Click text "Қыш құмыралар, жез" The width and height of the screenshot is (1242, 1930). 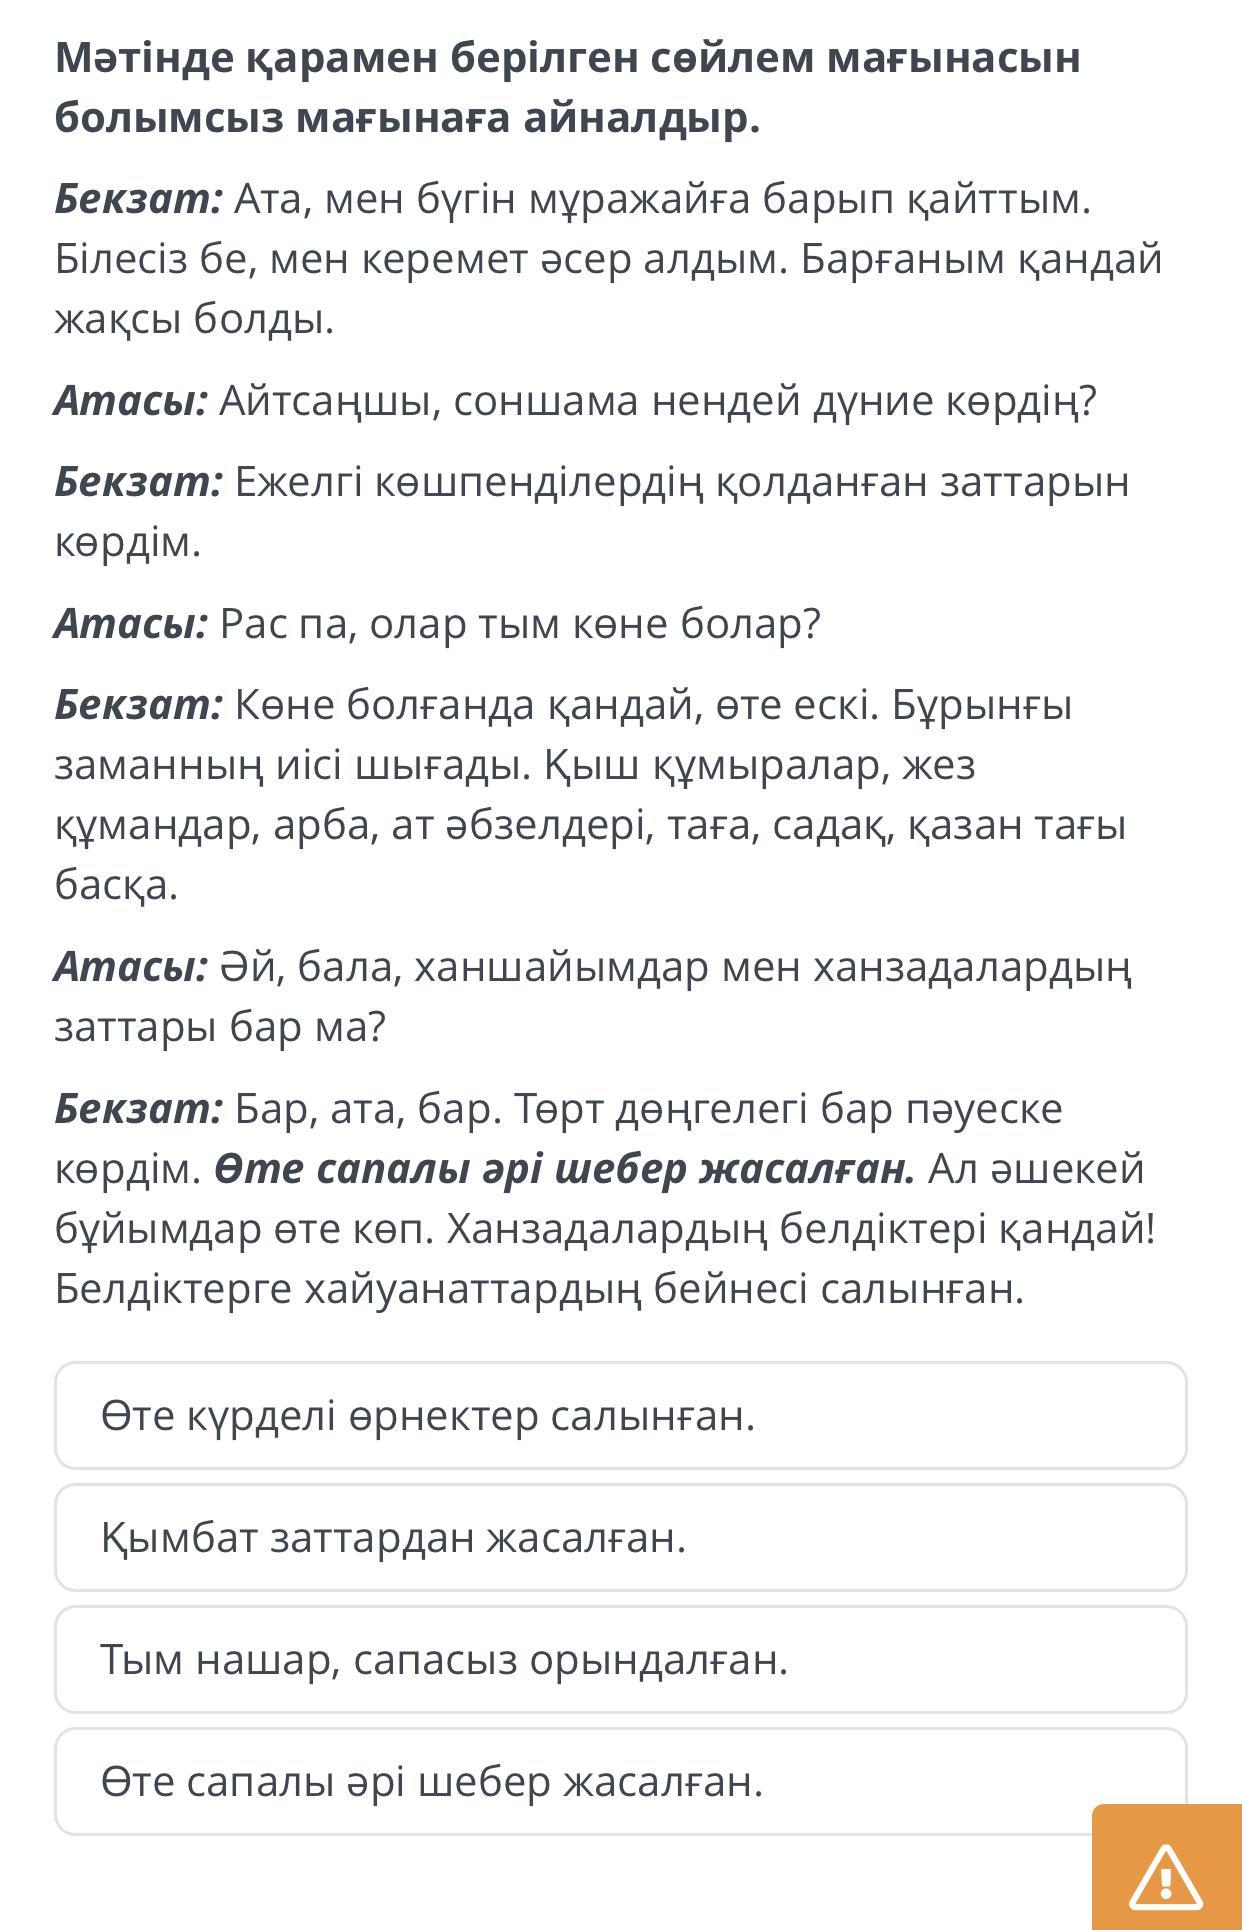point(760,765)
